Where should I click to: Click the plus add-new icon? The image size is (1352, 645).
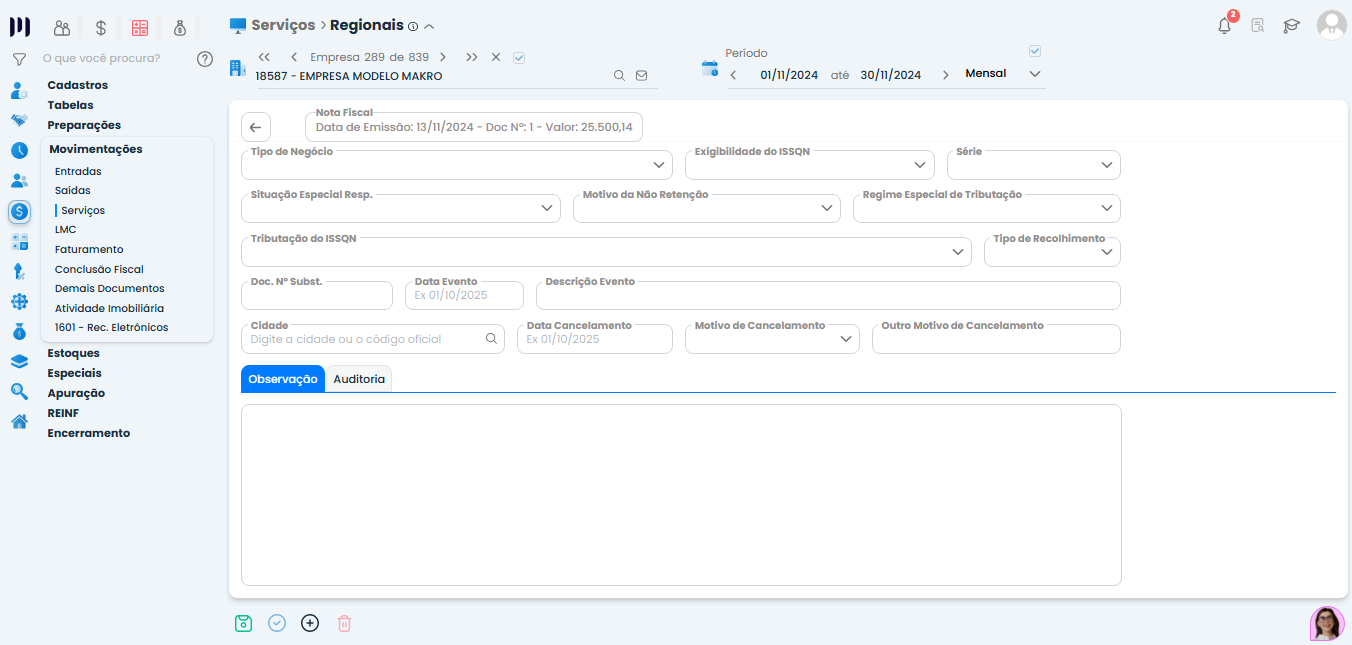click(x=310, y=623)
